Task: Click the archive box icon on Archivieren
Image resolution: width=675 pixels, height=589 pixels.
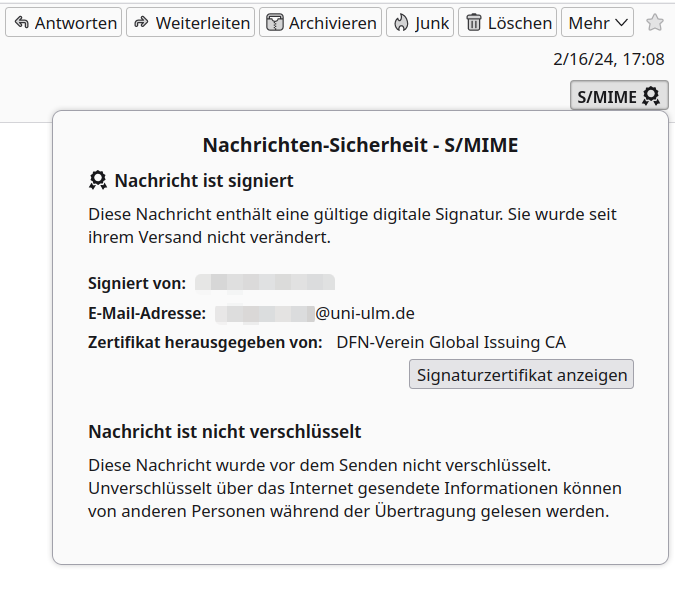Action: point(274,22)
